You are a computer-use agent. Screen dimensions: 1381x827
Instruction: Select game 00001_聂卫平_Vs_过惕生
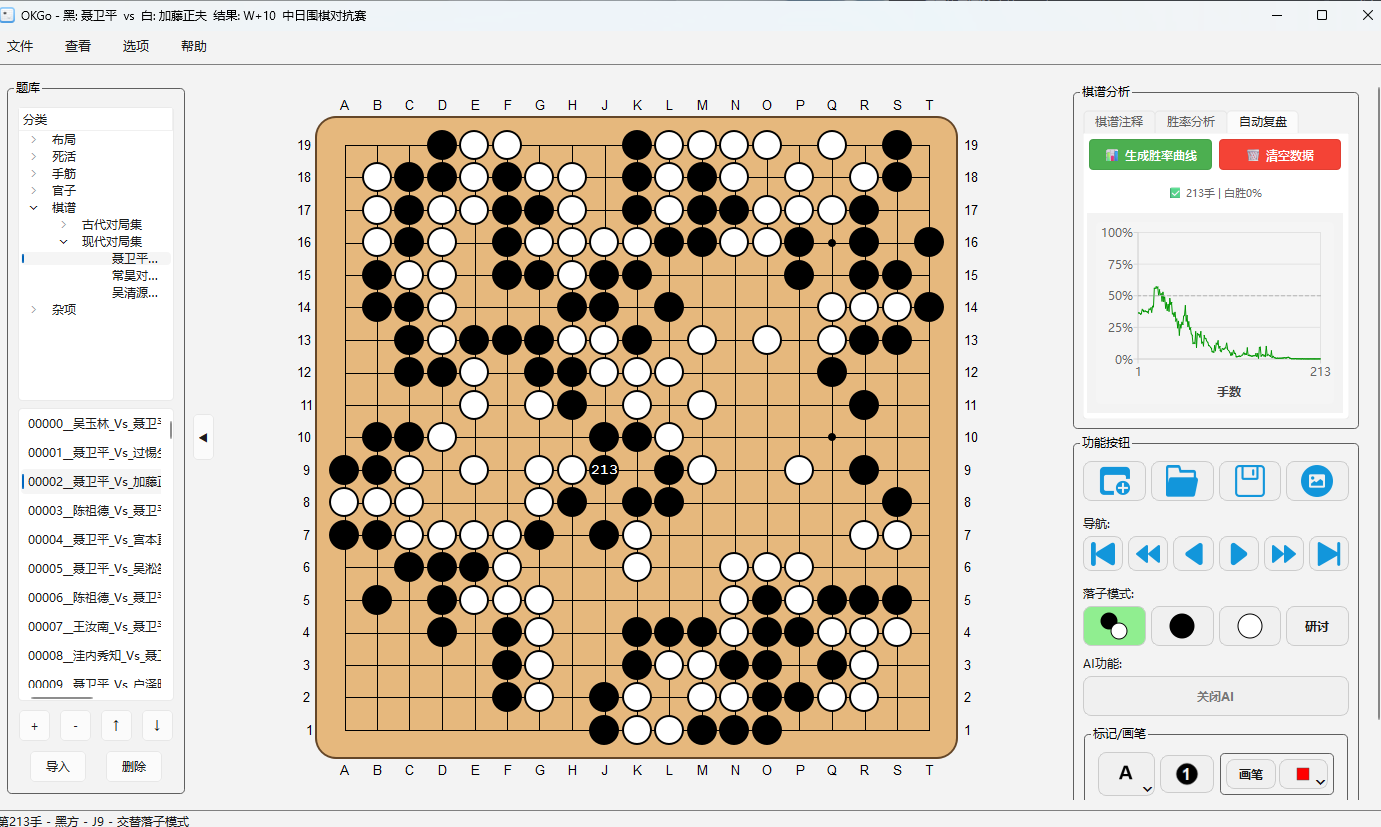click(95, 453)
